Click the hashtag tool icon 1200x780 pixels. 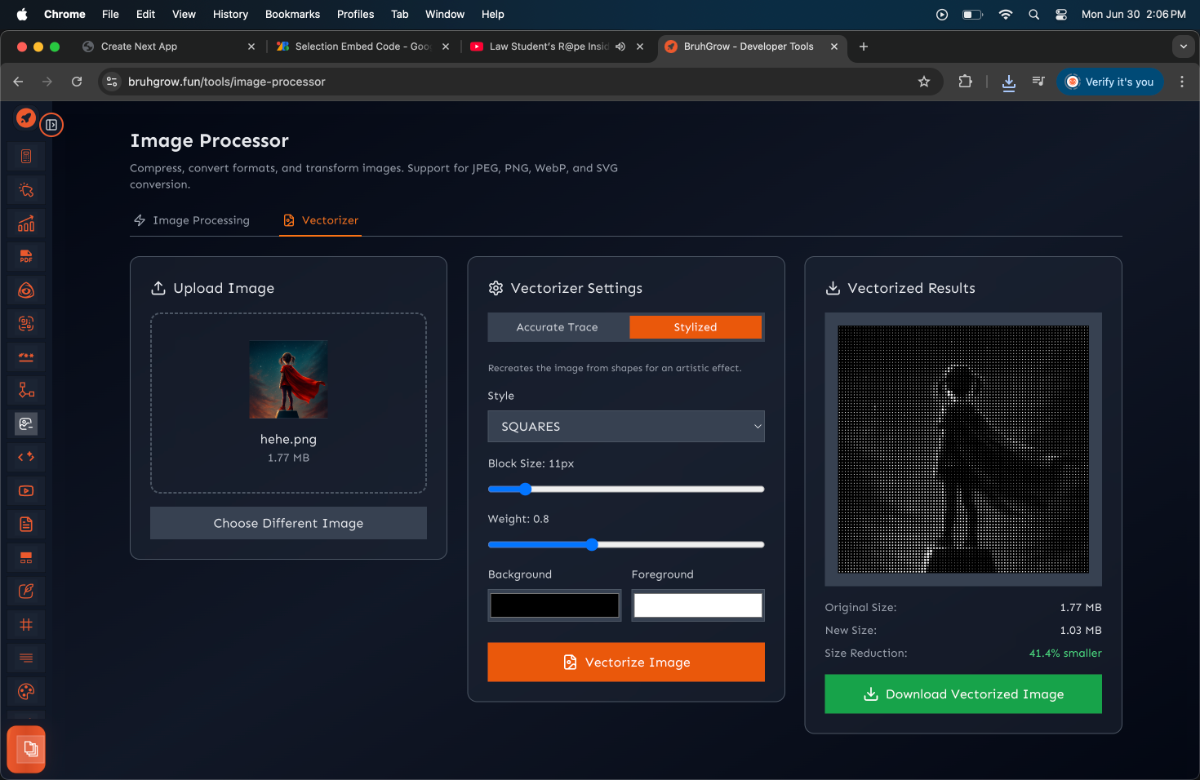(x=26, y=624)
